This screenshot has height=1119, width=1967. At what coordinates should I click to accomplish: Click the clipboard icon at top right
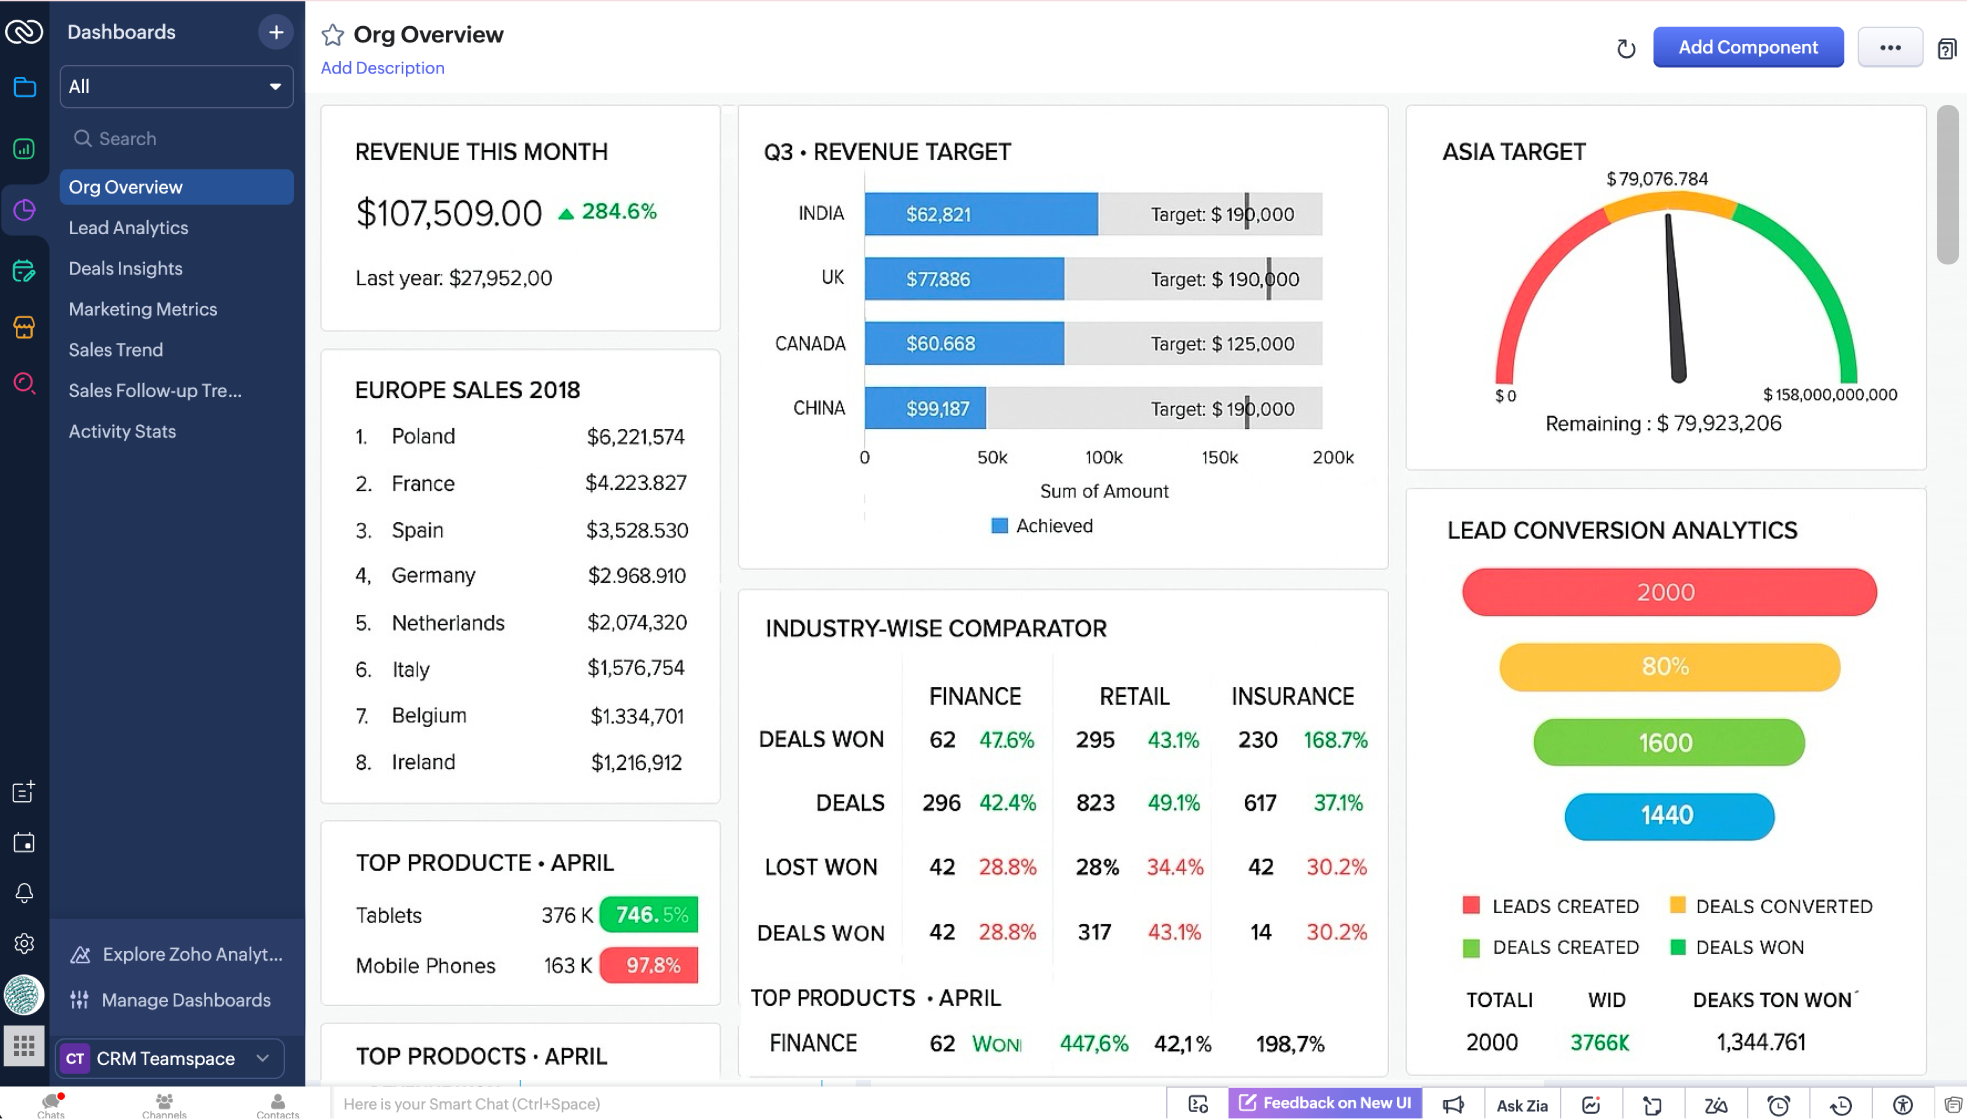tap(1947, 48)
